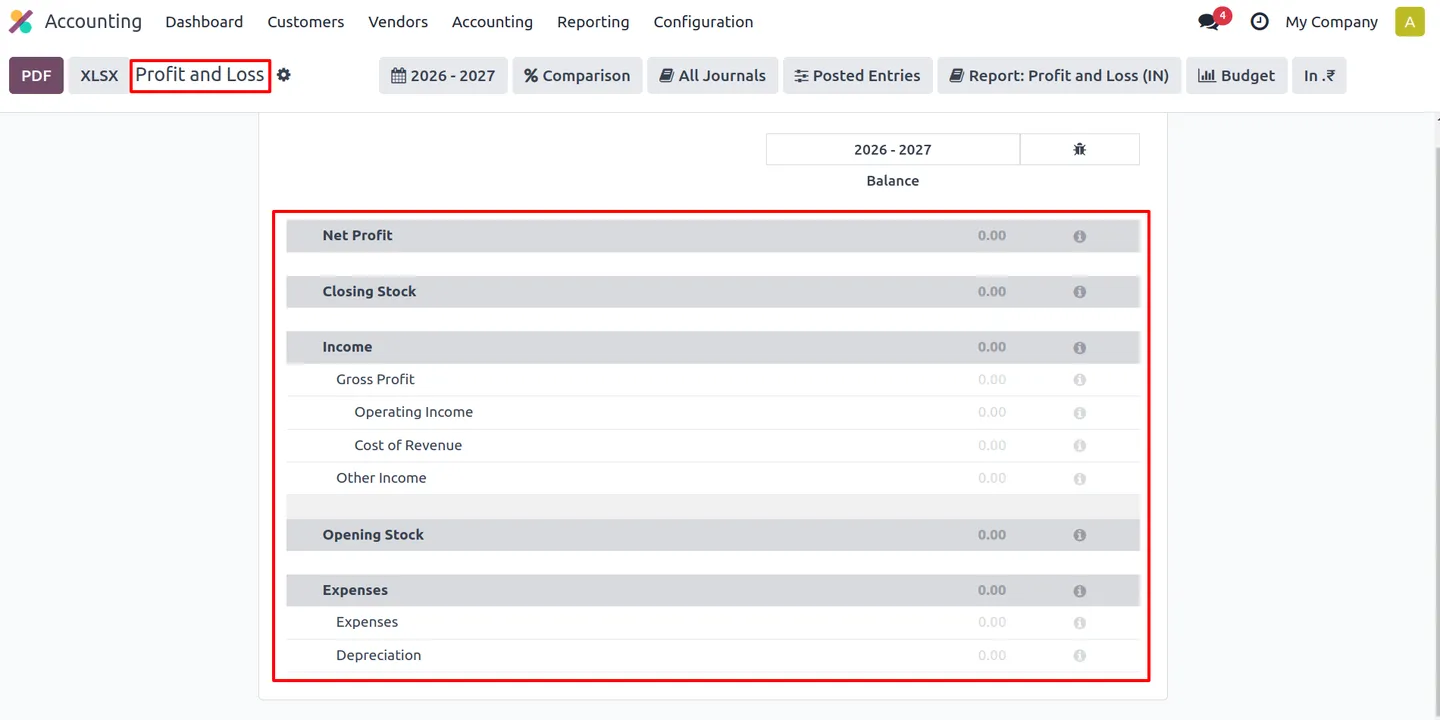Click the Closing Stock row label
1440x720 pixels.
click(x=369, y=291)
